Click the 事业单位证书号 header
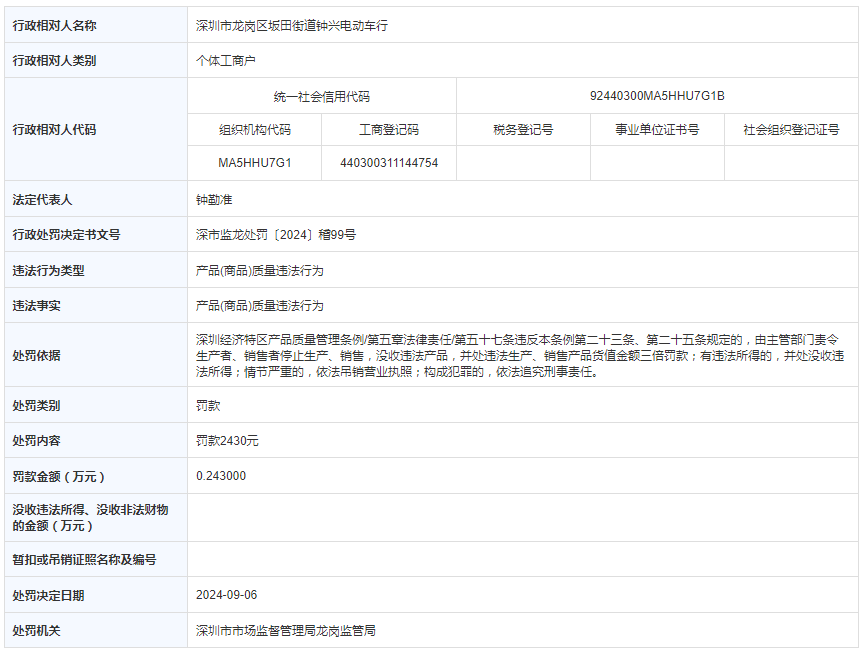 tap(657, 130)
